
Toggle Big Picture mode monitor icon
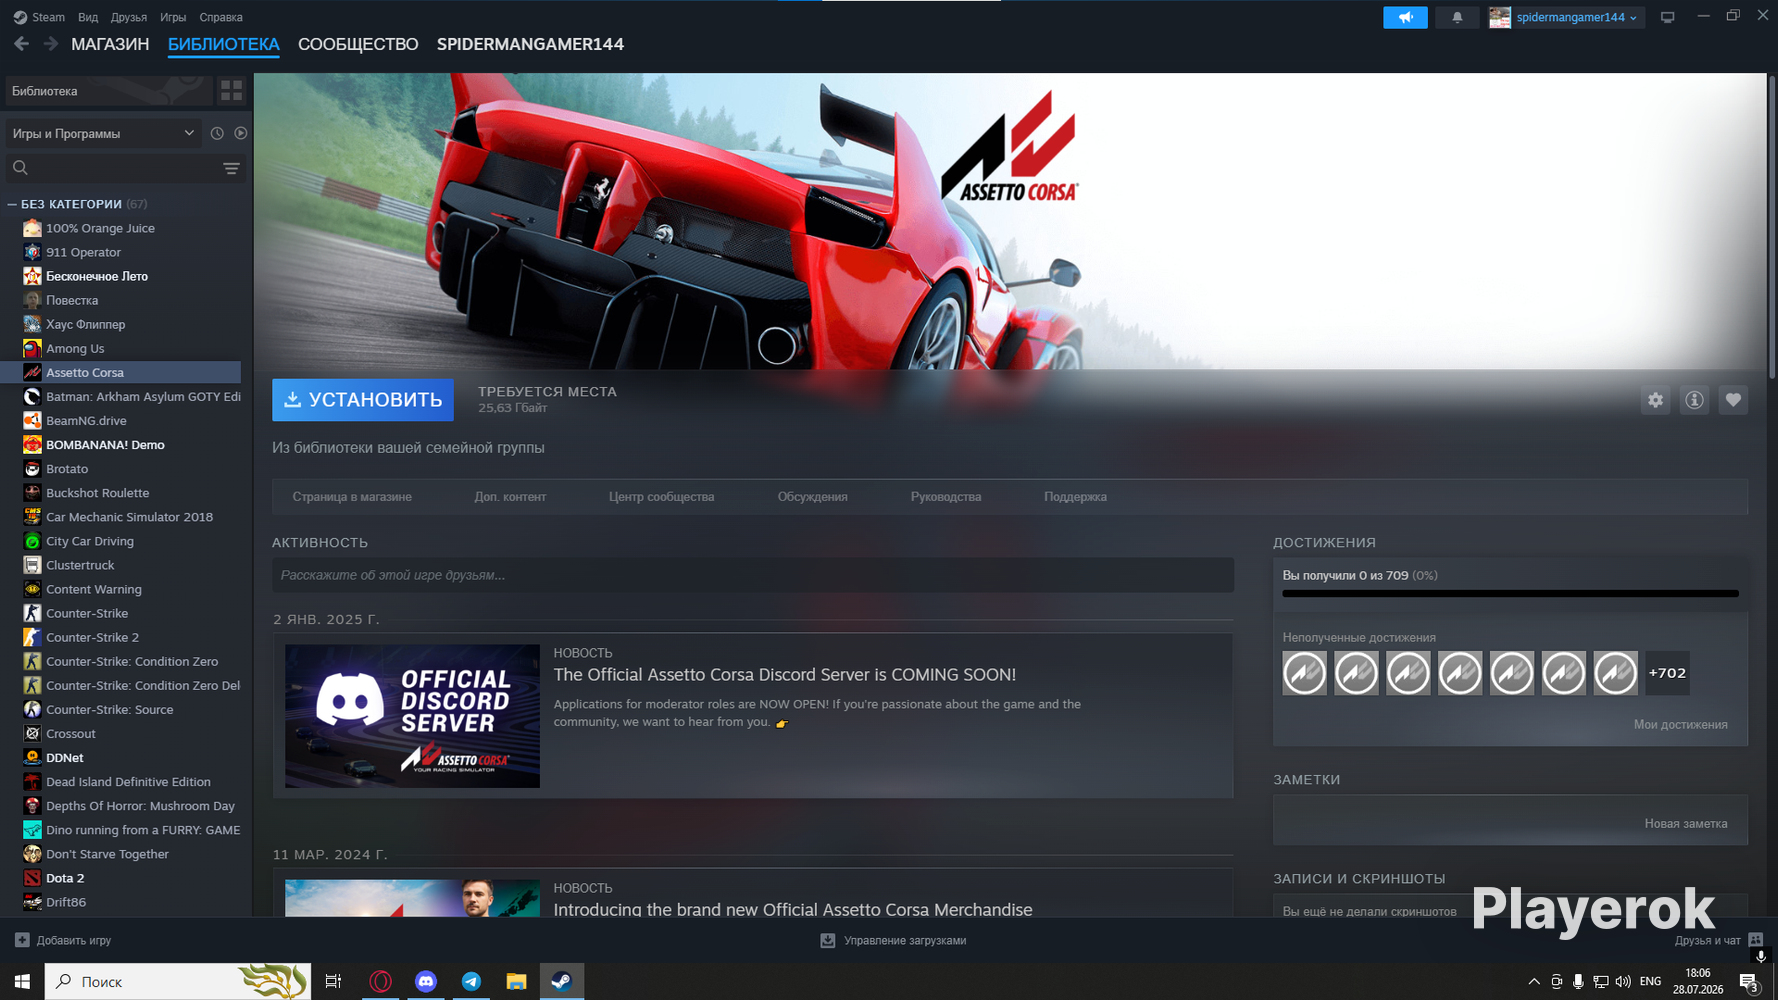click(1667, 17)
